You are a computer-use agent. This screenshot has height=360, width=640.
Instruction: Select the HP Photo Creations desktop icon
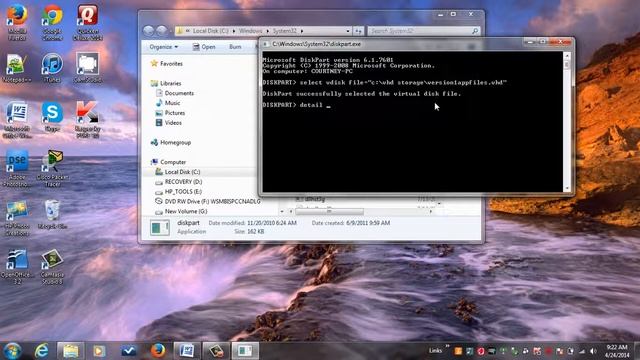17,218
